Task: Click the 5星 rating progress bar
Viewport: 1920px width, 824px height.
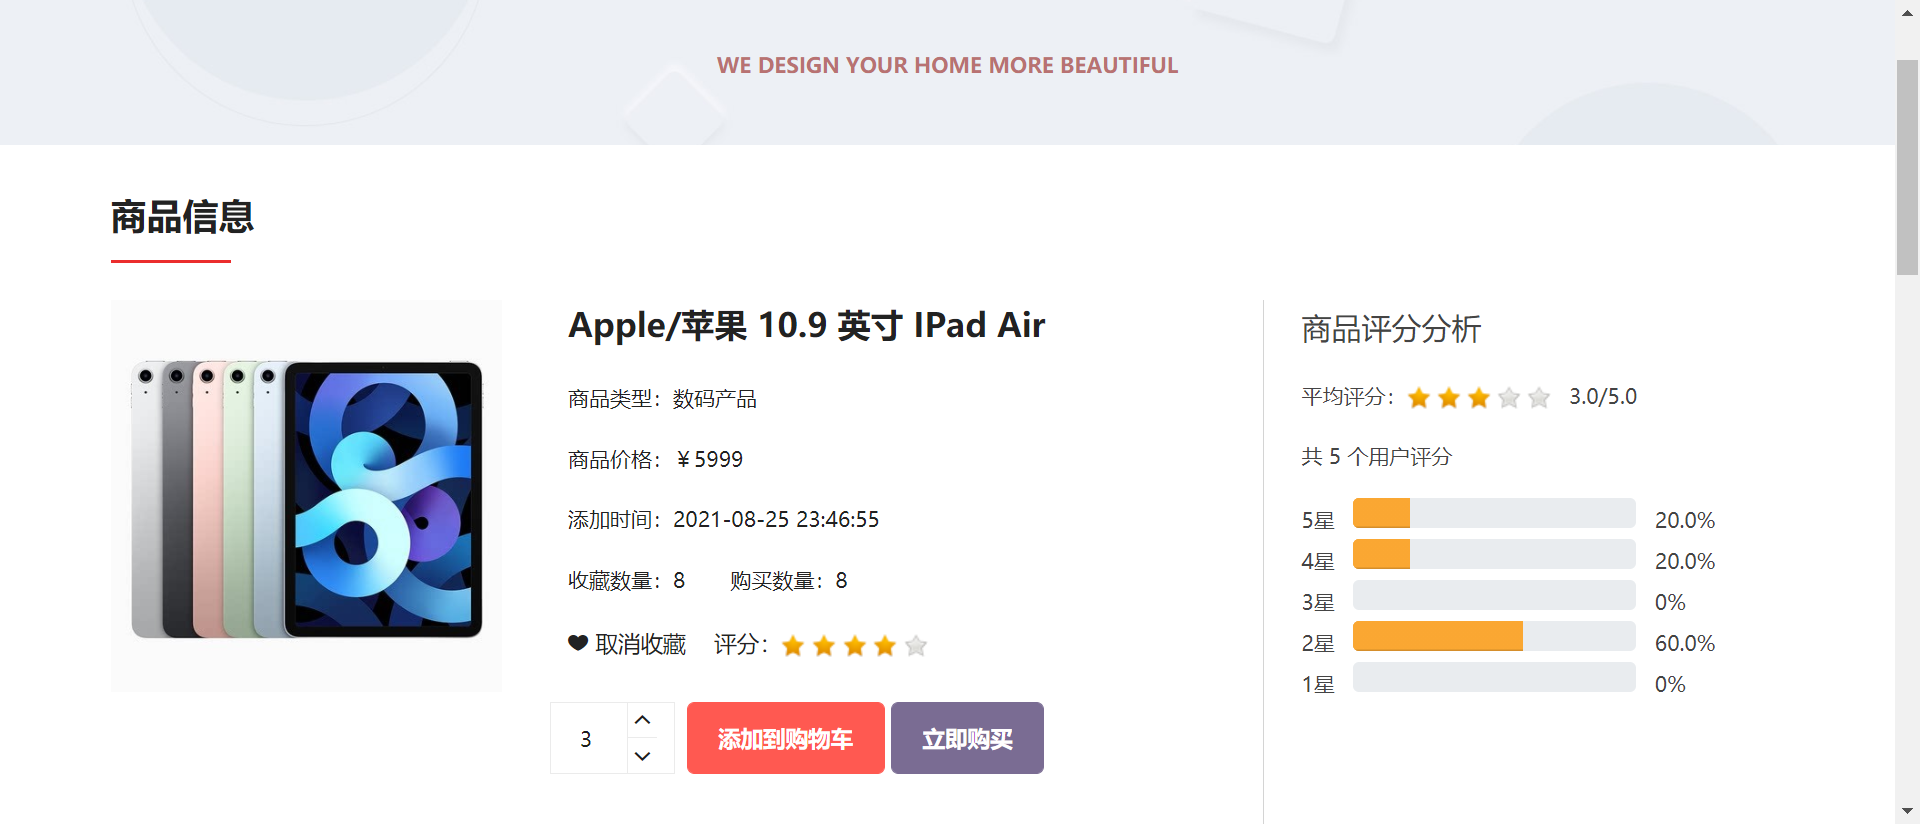Action: pyautogui.click(x=1494, y=513)
